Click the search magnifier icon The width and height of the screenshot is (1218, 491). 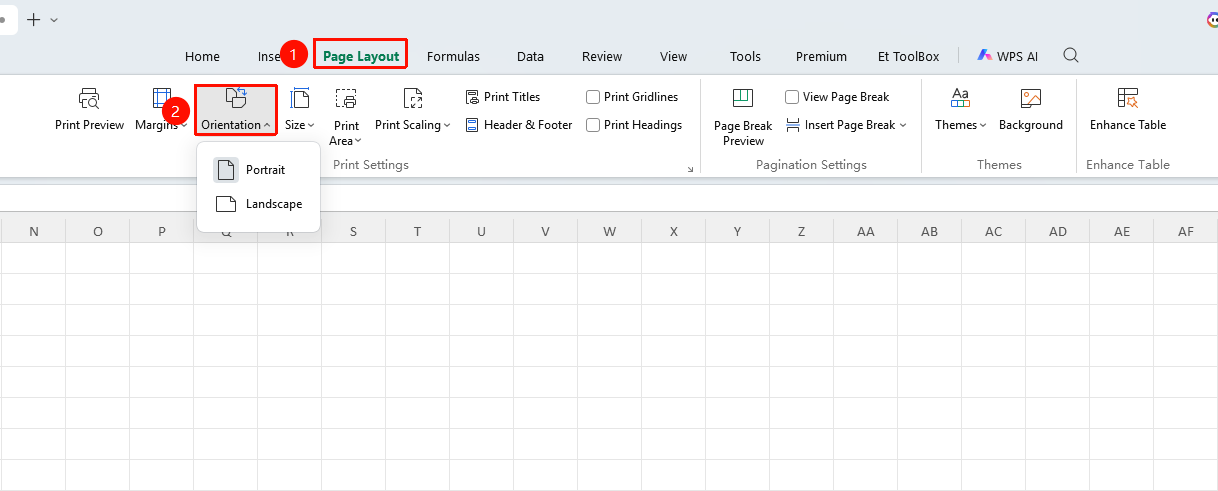click(x=1071, y=55)
